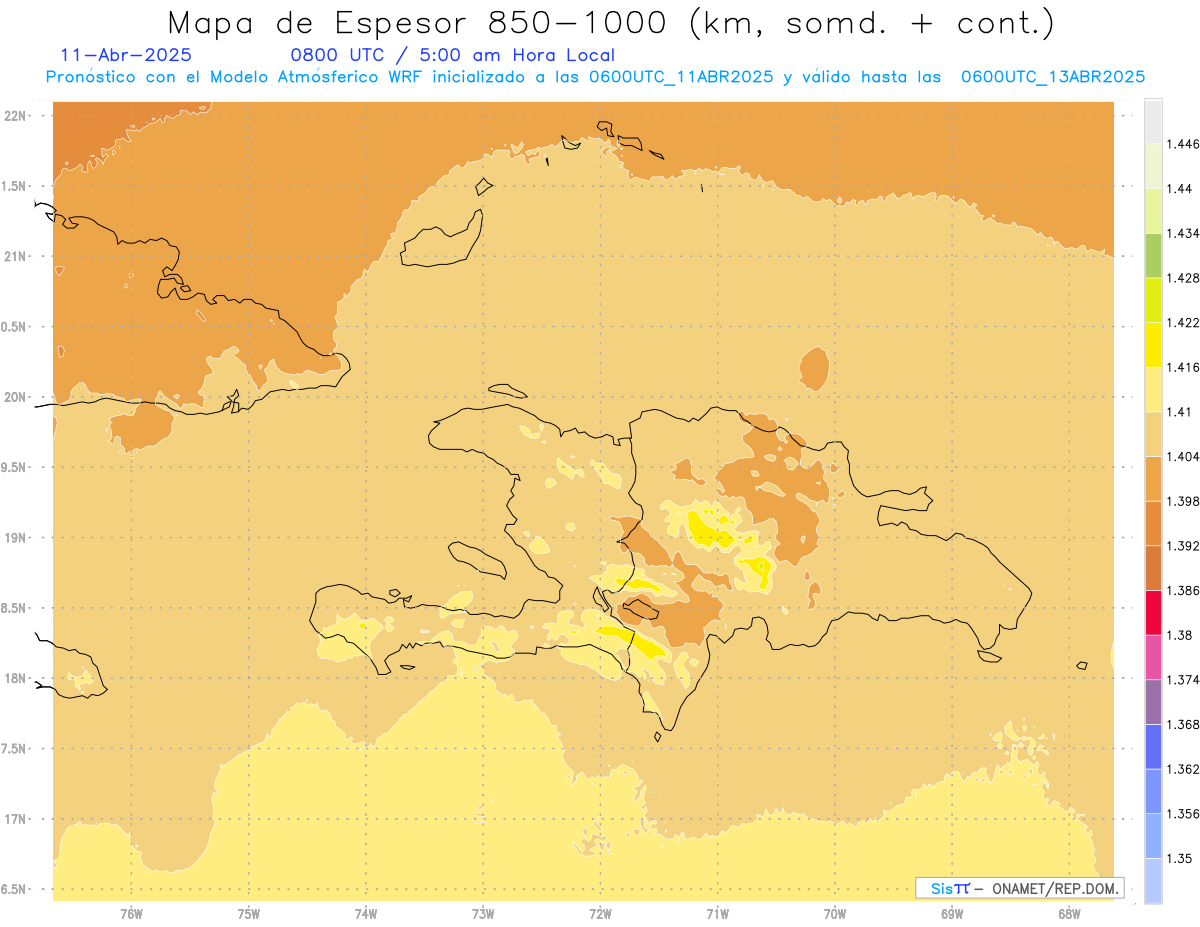This screenshot has height=927, width=1200.
Task: Click the legend value '1.404'
Action: click(1184, 456)
